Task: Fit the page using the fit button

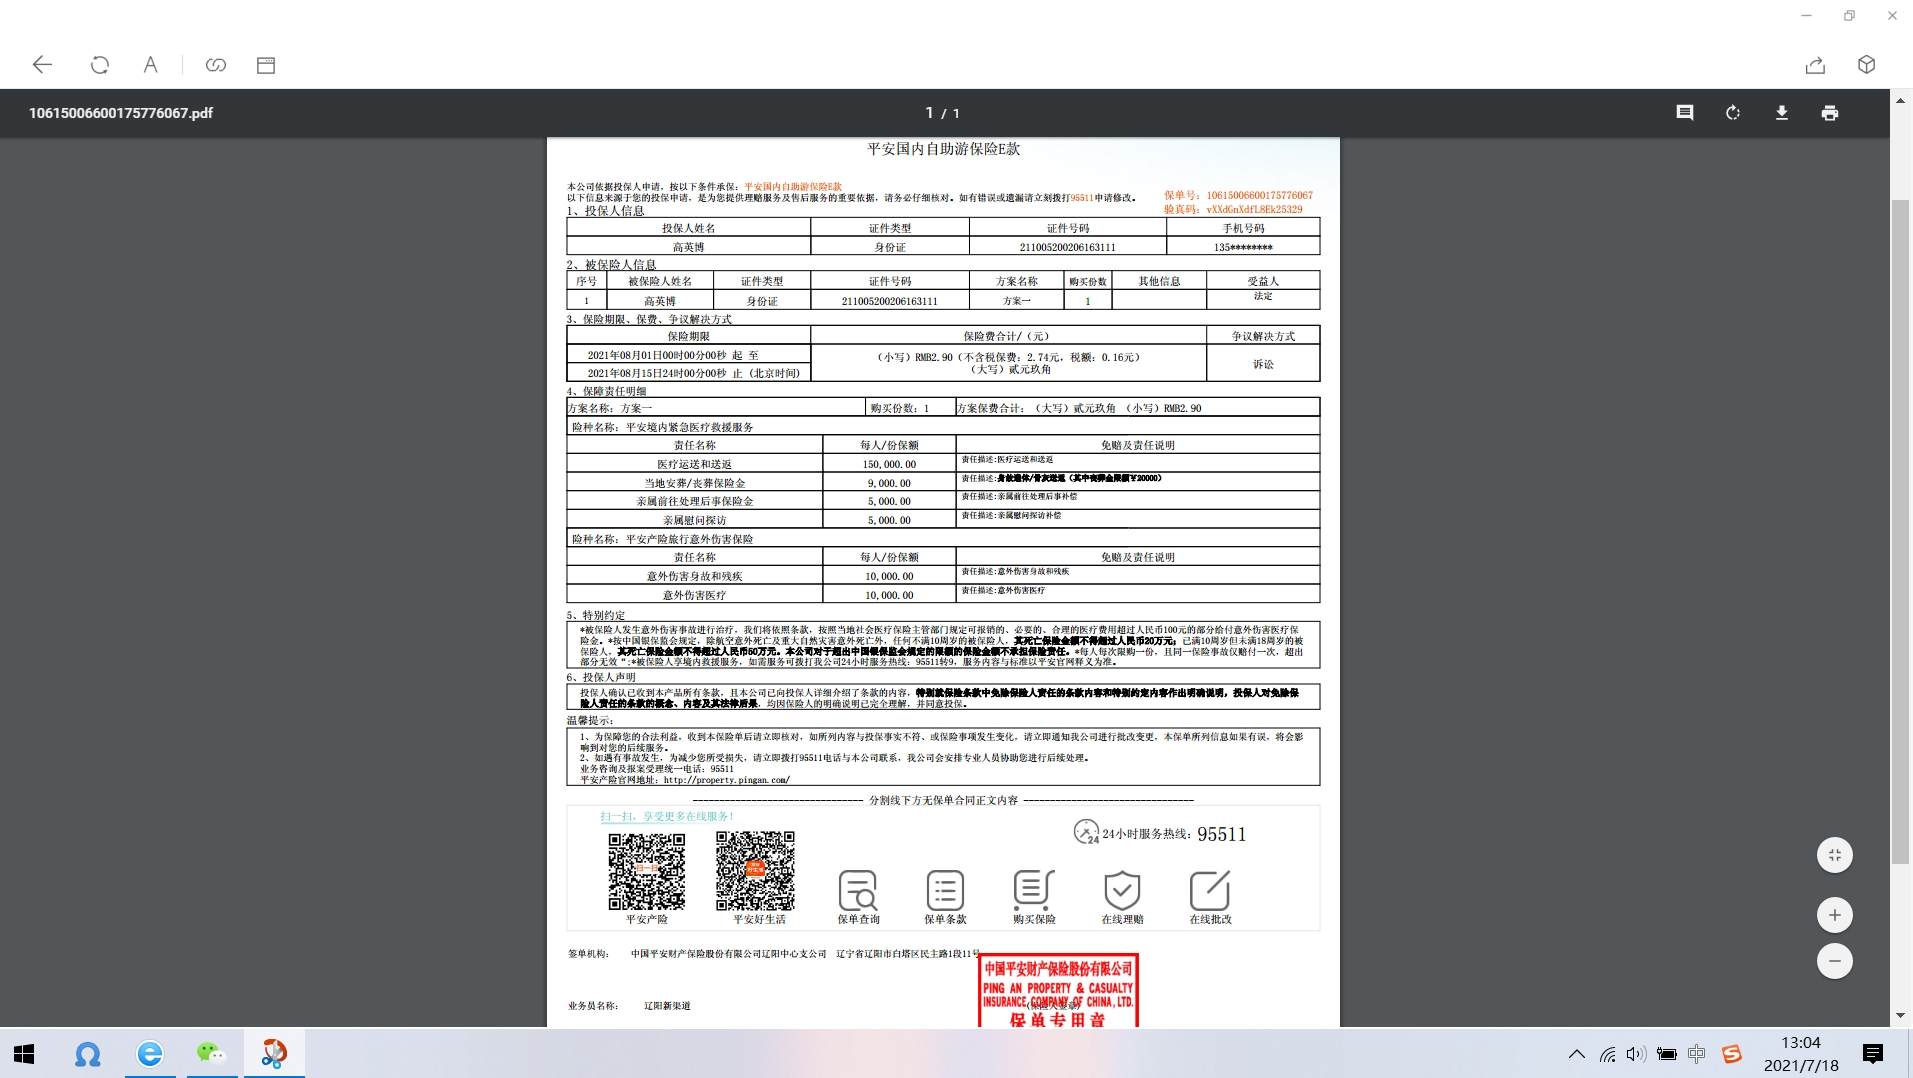Action: point(1835,855)
